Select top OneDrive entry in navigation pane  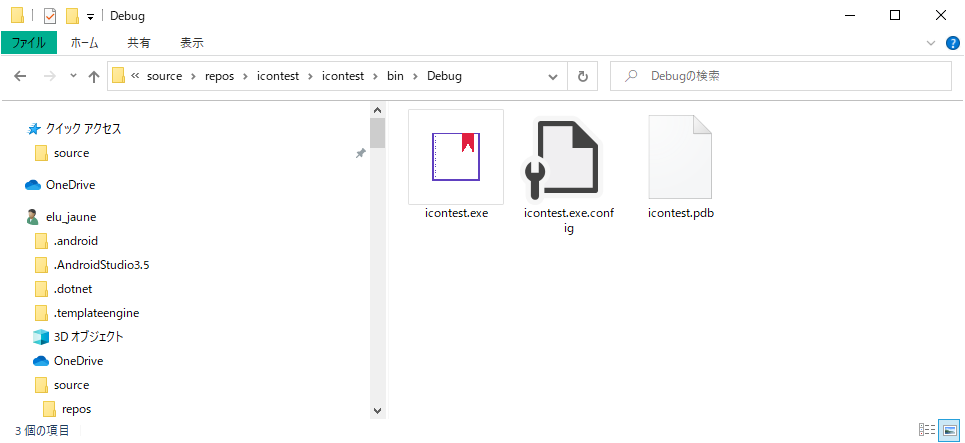click(70, 185)
